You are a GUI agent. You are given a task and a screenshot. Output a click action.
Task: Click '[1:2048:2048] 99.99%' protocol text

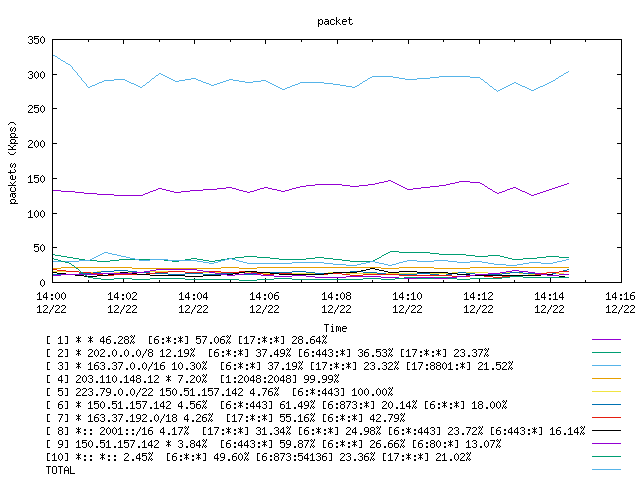click(x=279, y=379)
